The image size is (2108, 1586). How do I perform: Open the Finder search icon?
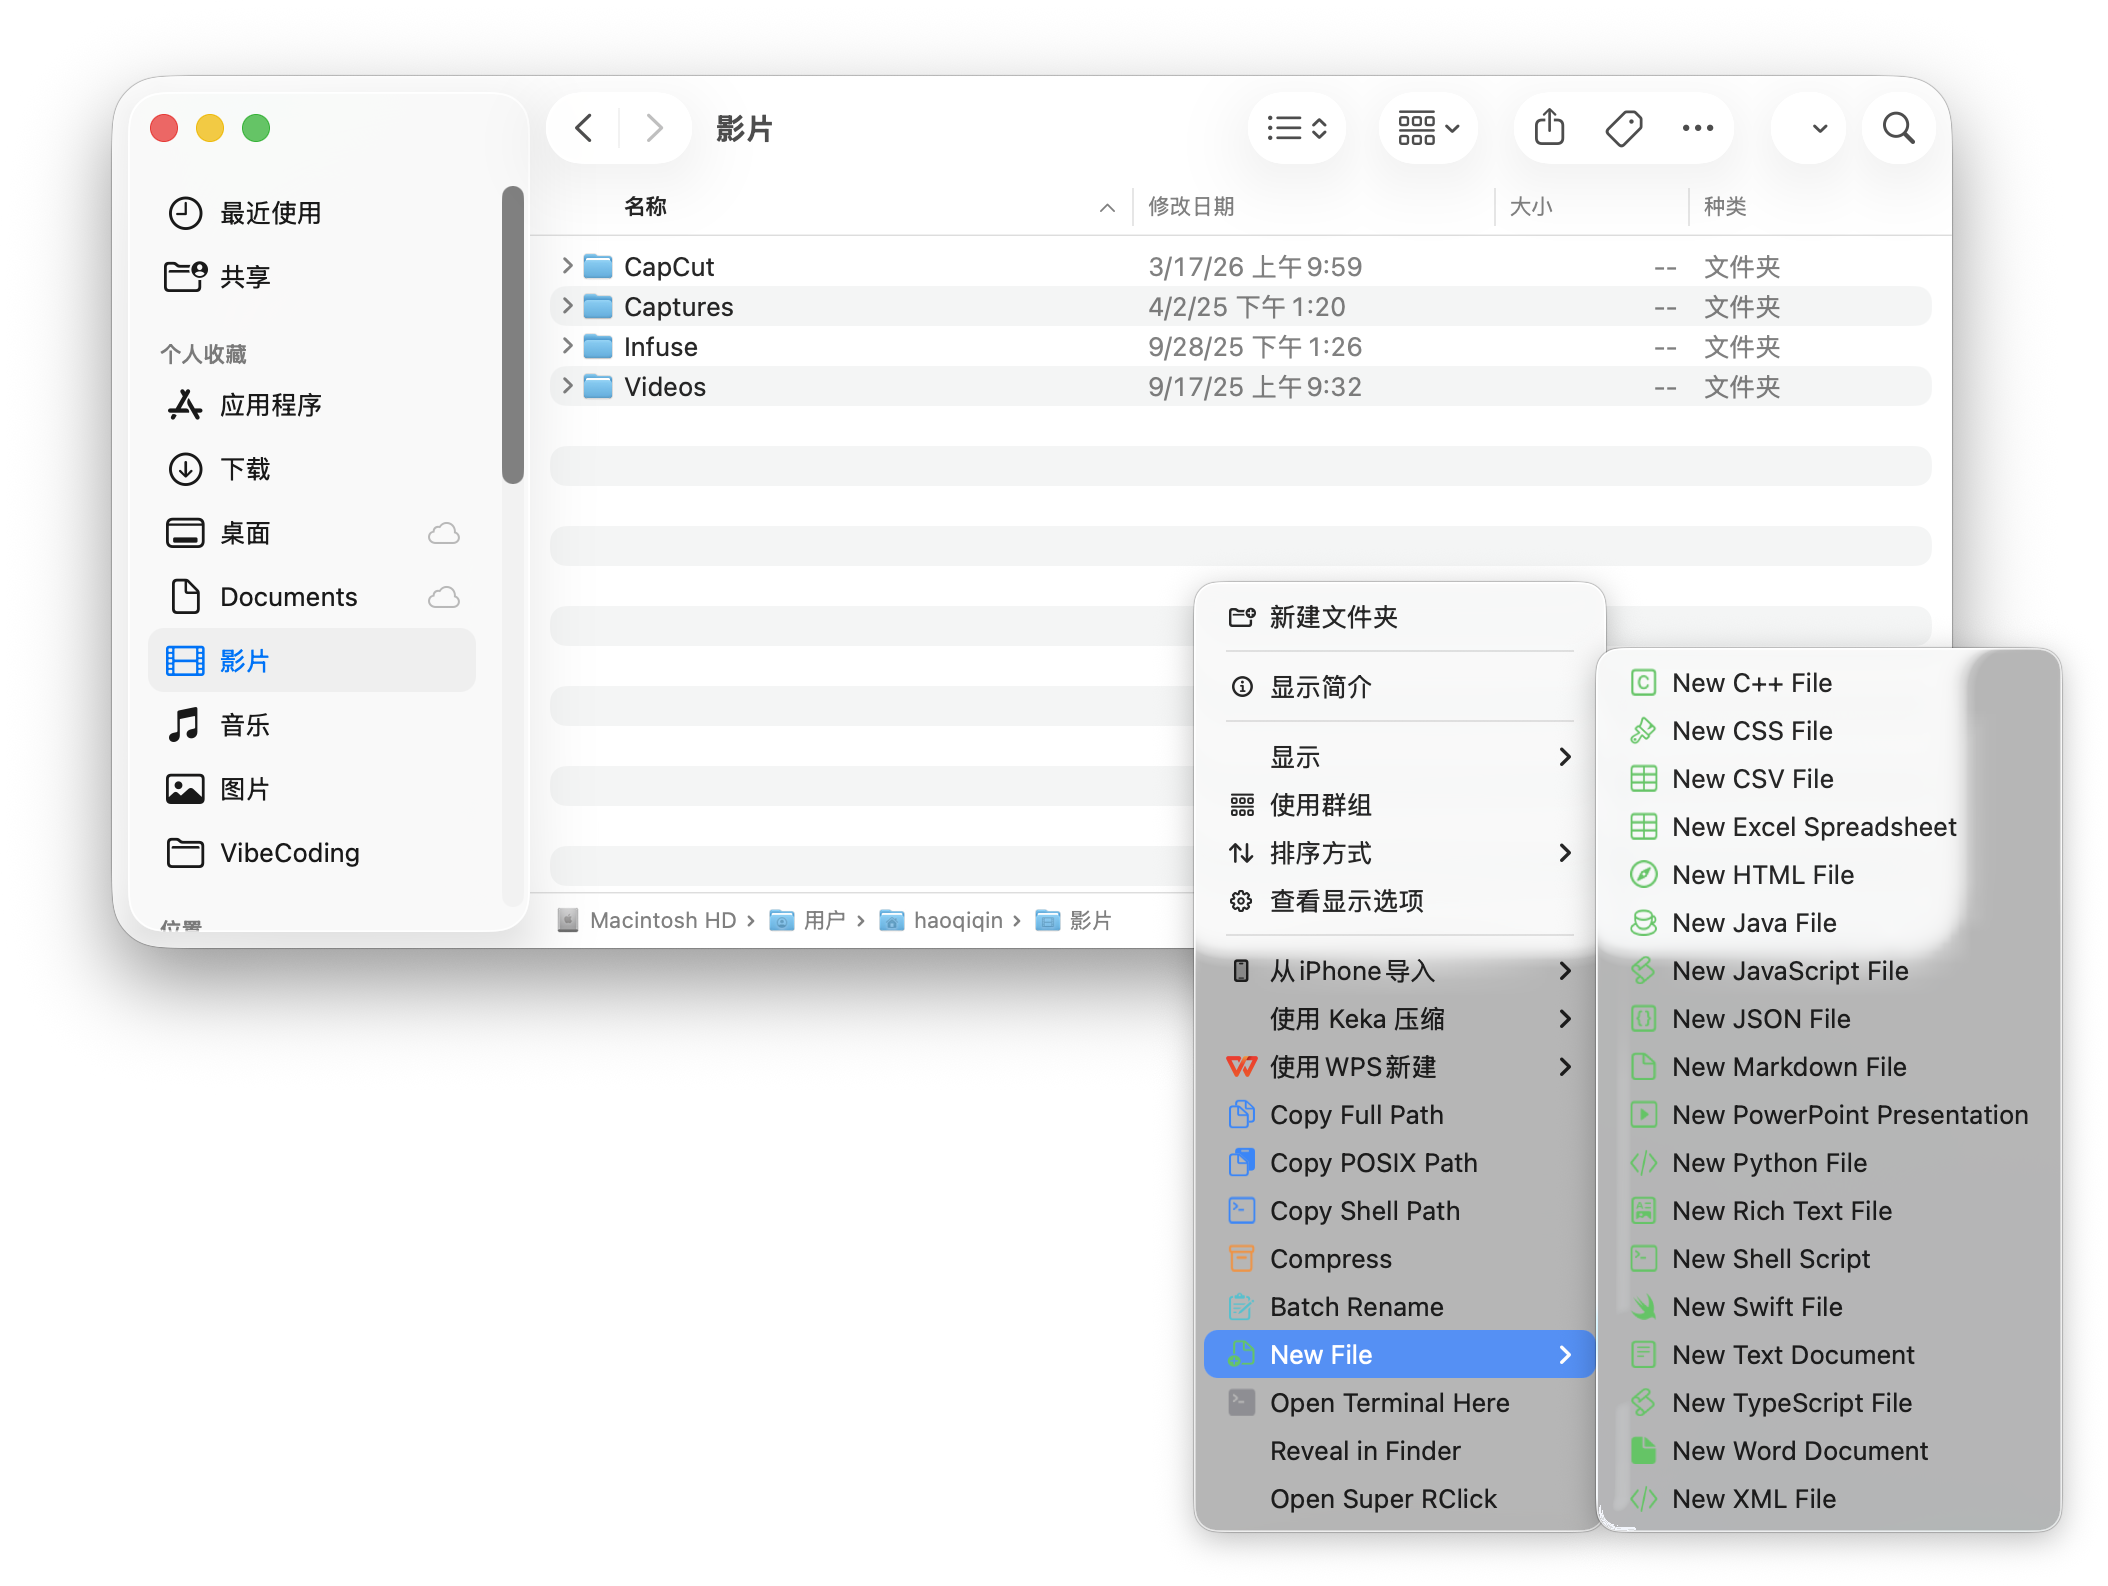pyautogui.click(x=1897, y=128)
